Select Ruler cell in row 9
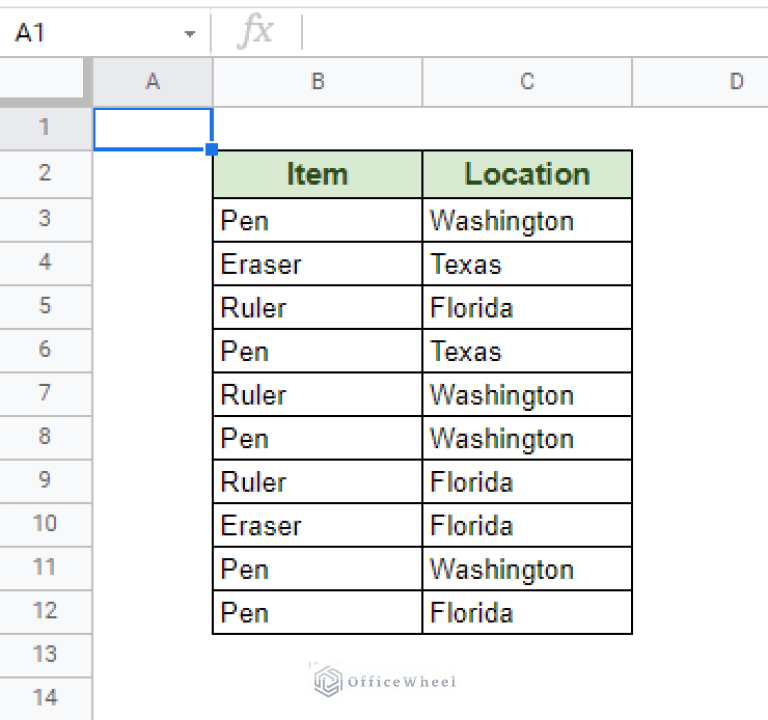This screenshot has width=768, height=720. (317, 482)
